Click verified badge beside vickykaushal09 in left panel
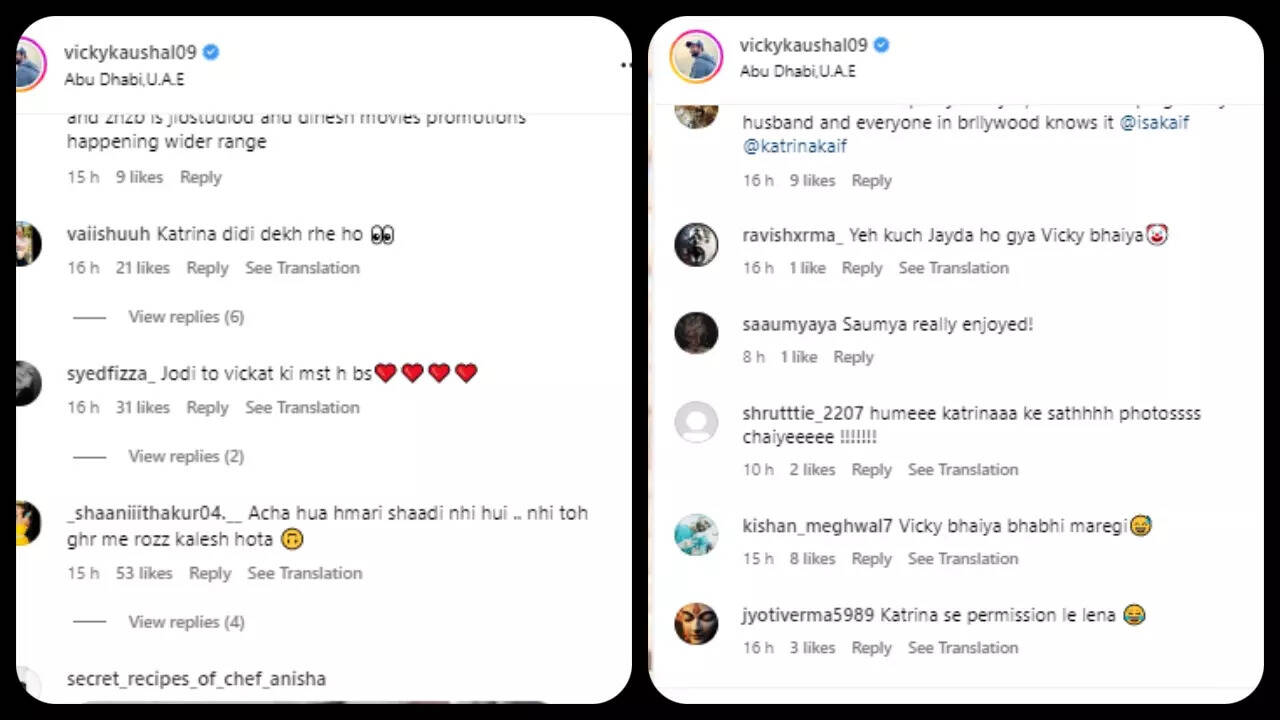 [x=211, y=52]
